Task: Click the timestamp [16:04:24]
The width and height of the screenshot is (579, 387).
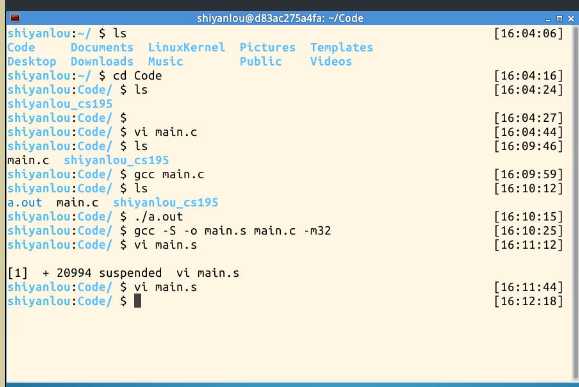Action: (x=528, y=90)
